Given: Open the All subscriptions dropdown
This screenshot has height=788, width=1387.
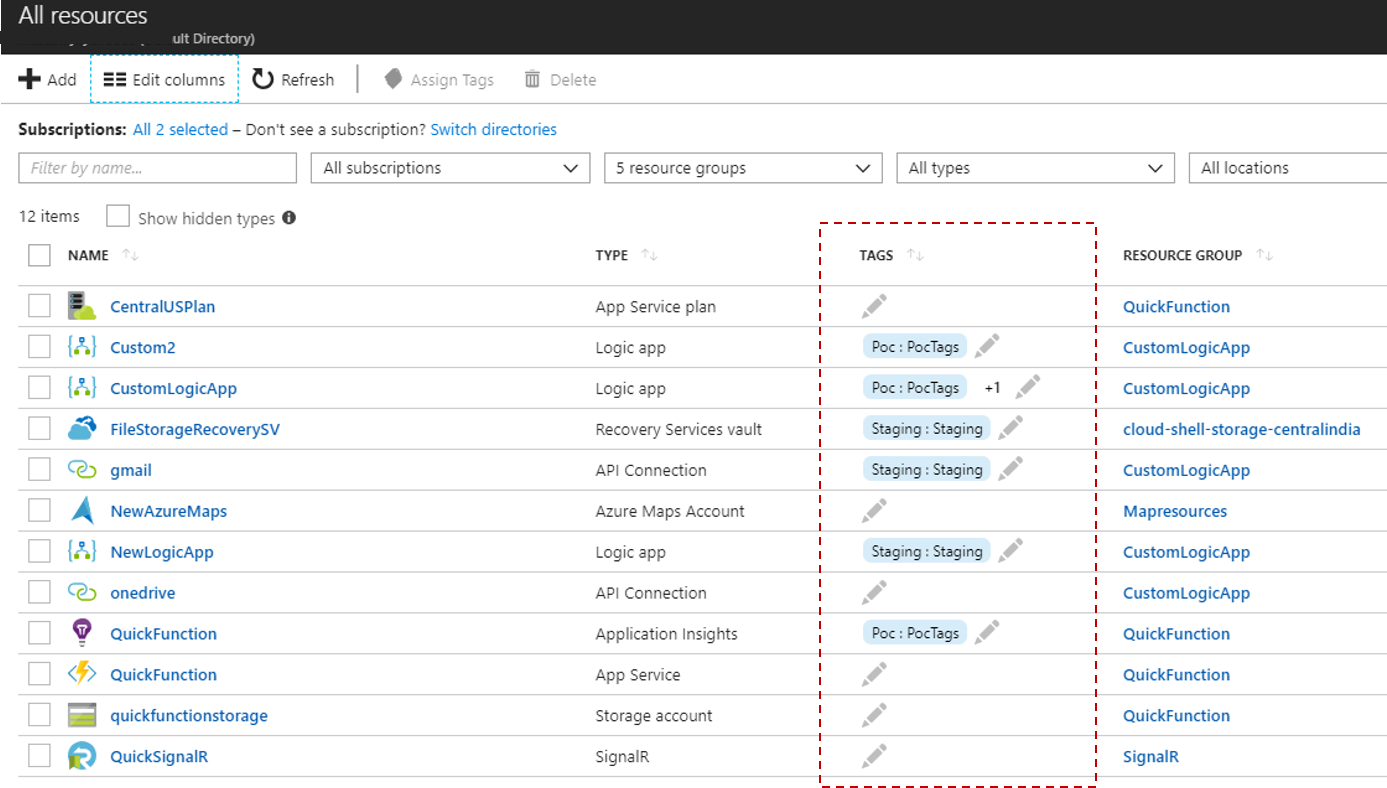Looking at the screenshot, I should coord(450,168).
